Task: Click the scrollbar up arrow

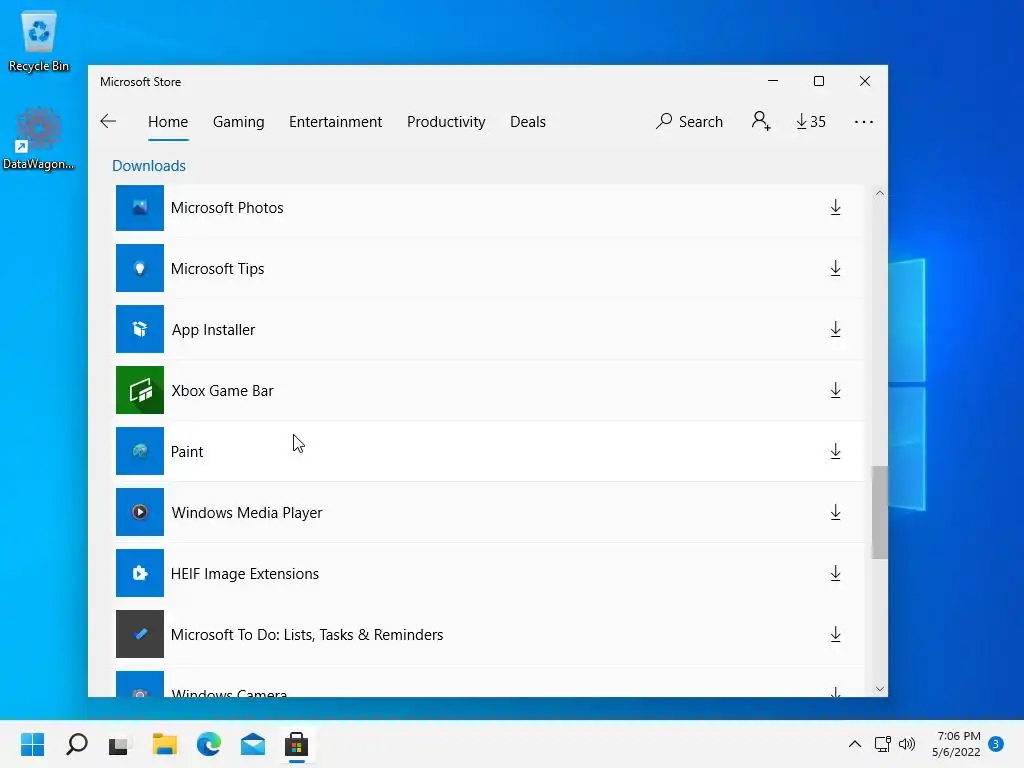Action: (x=880, y=193)
